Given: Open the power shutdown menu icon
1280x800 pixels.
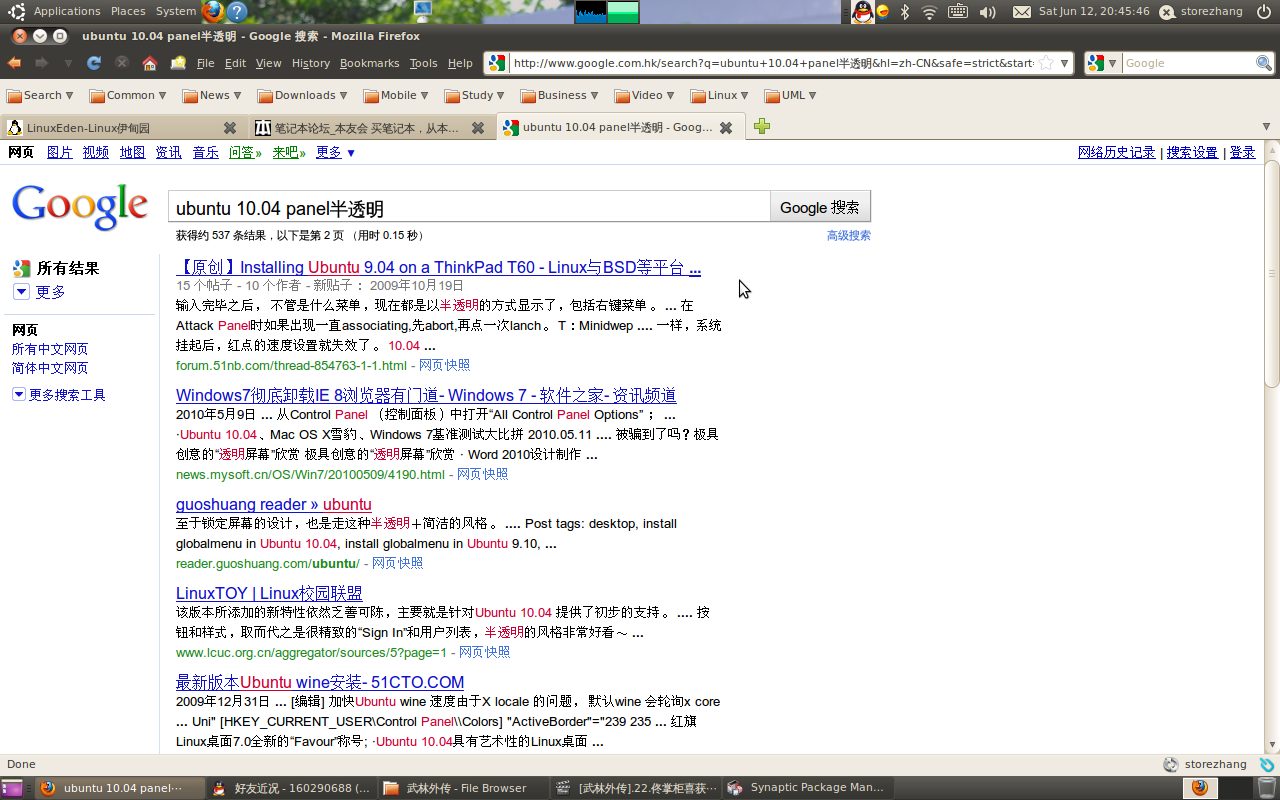Looking at the screenshot, I should [x=1264, y=12].
